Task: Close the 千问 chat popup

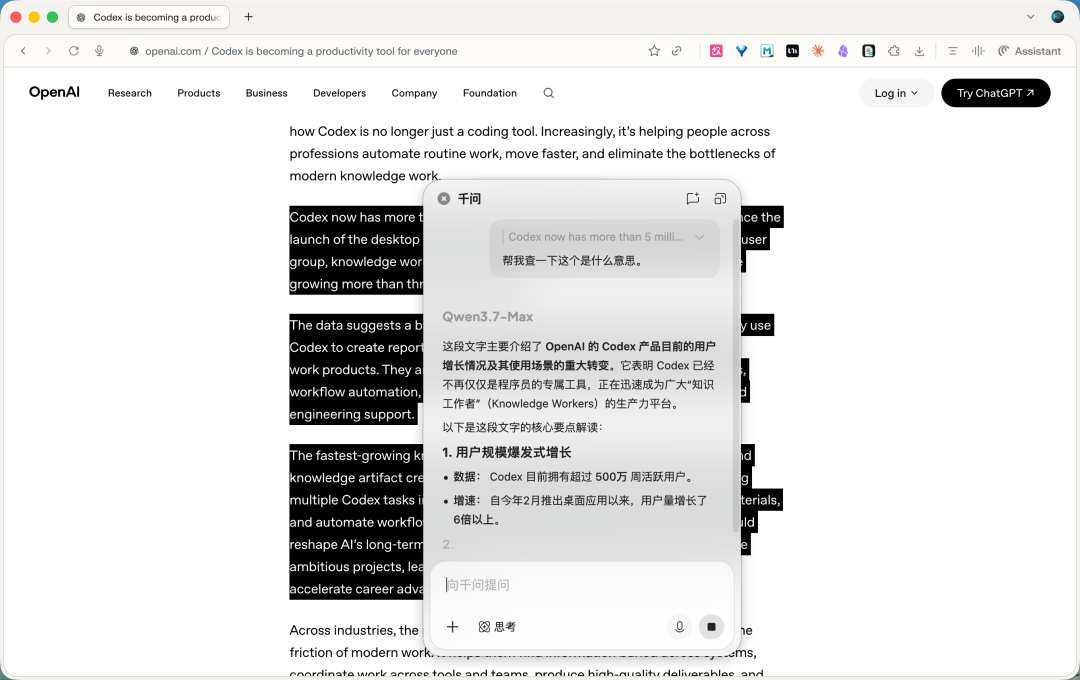Action: [444, 198]
